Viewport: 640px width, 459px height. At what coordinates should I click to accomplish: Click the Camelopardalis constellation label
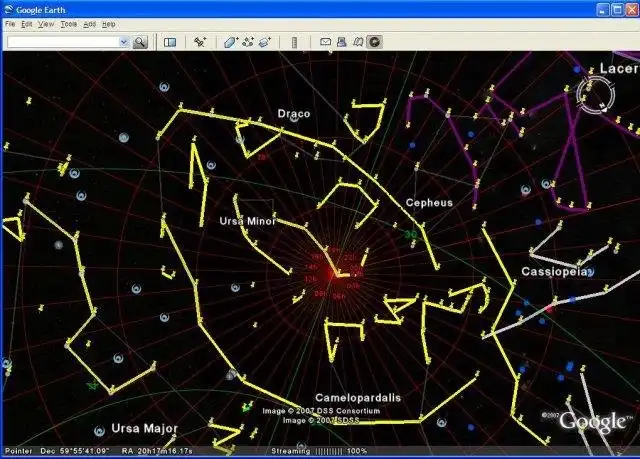click(x=358, y=397)
